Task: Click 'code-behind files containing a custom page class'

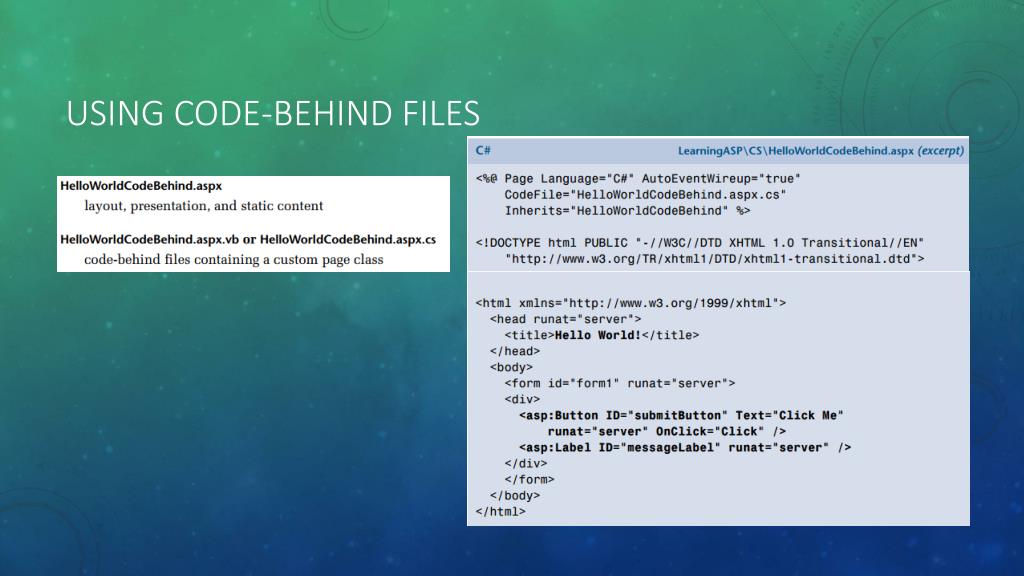Action: click(234, 260)
